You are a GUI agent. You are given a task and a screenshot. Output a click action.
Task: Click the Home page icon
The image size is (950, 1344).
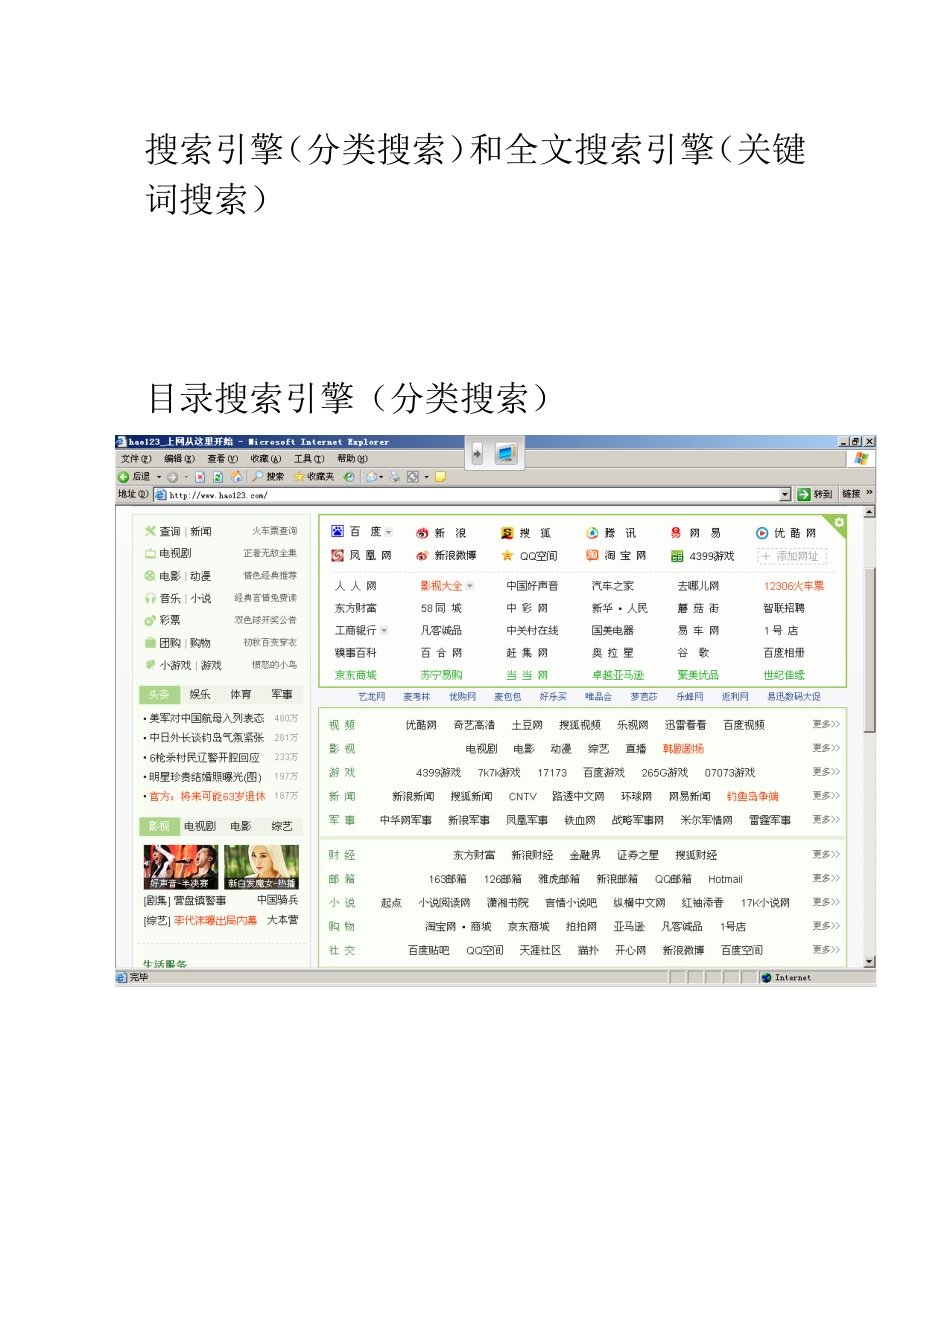235,477
